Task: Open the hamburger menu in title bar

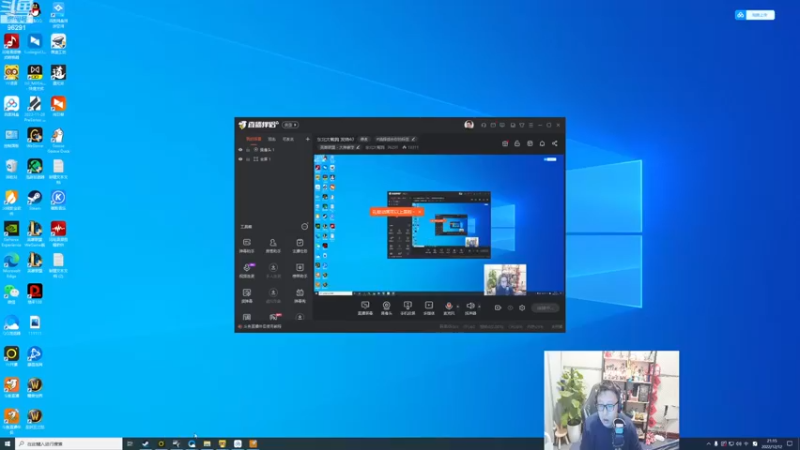Action: pos(531,125)
